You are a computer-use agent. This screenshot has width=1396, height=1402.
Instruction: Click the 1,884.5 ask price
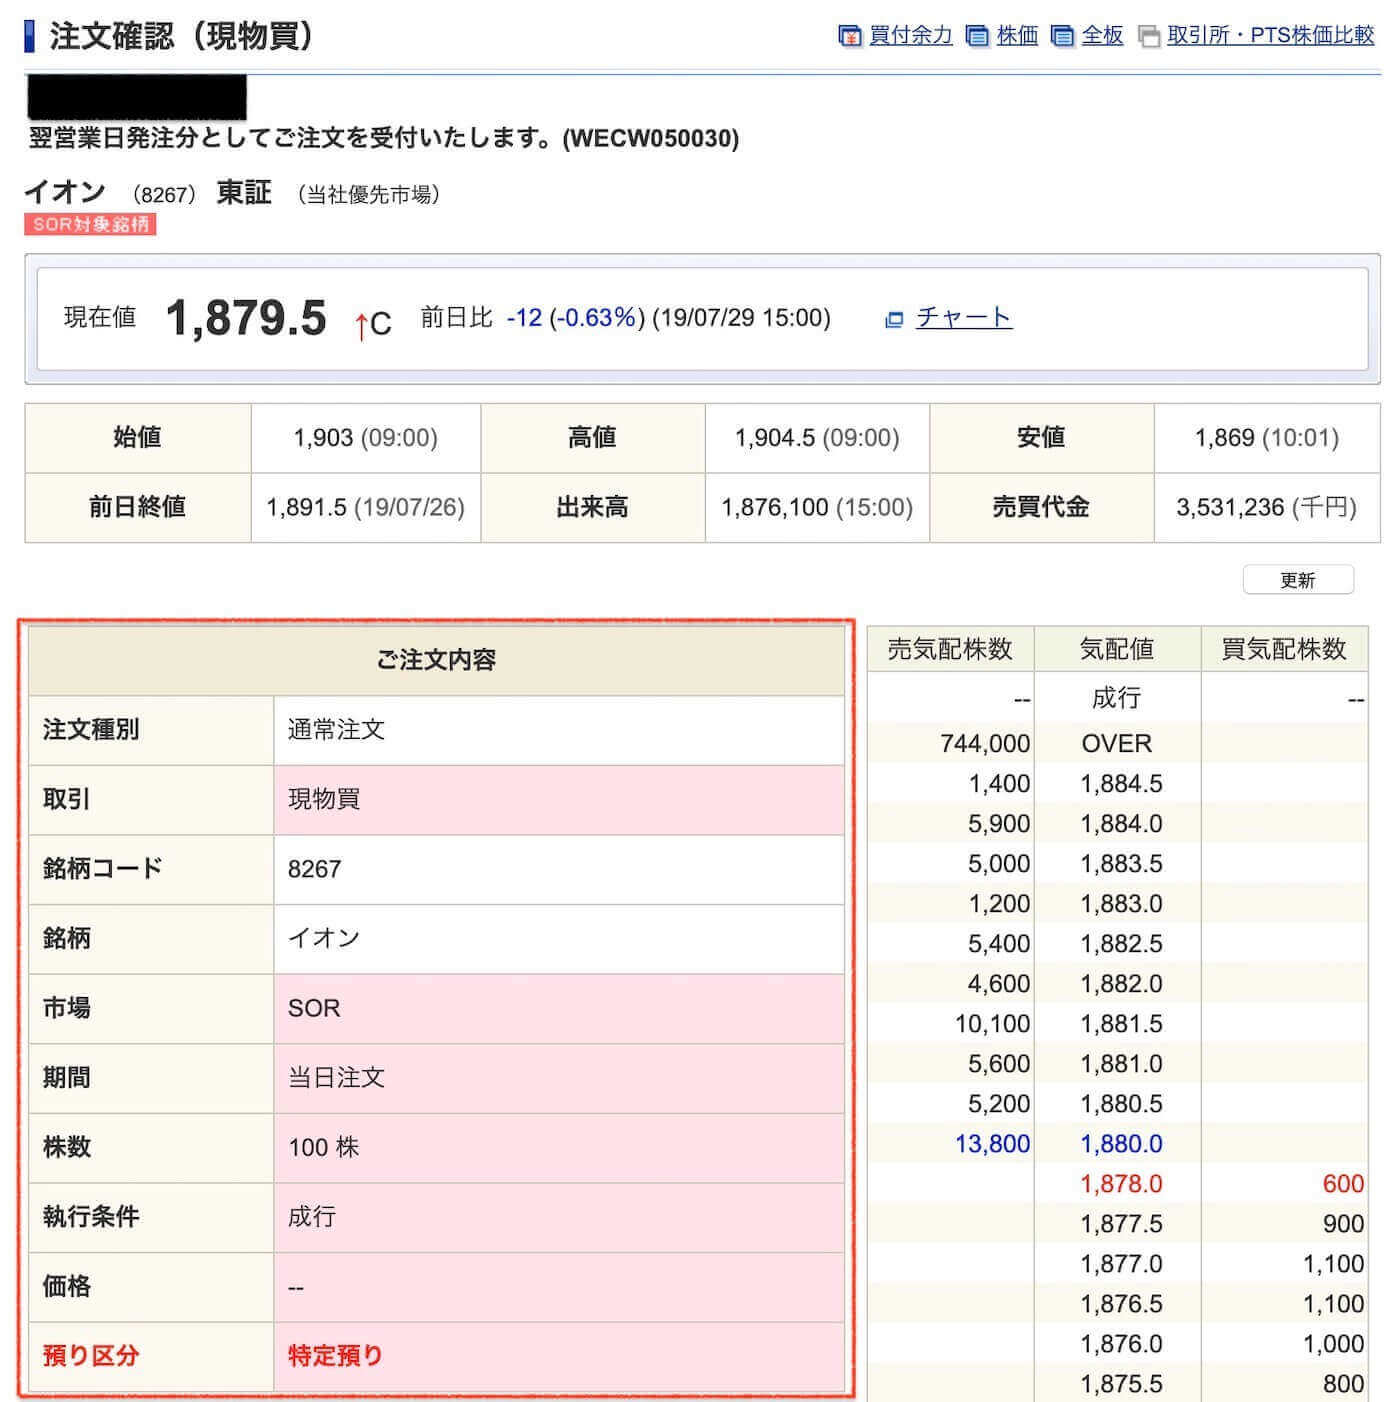pos(1121,784)
